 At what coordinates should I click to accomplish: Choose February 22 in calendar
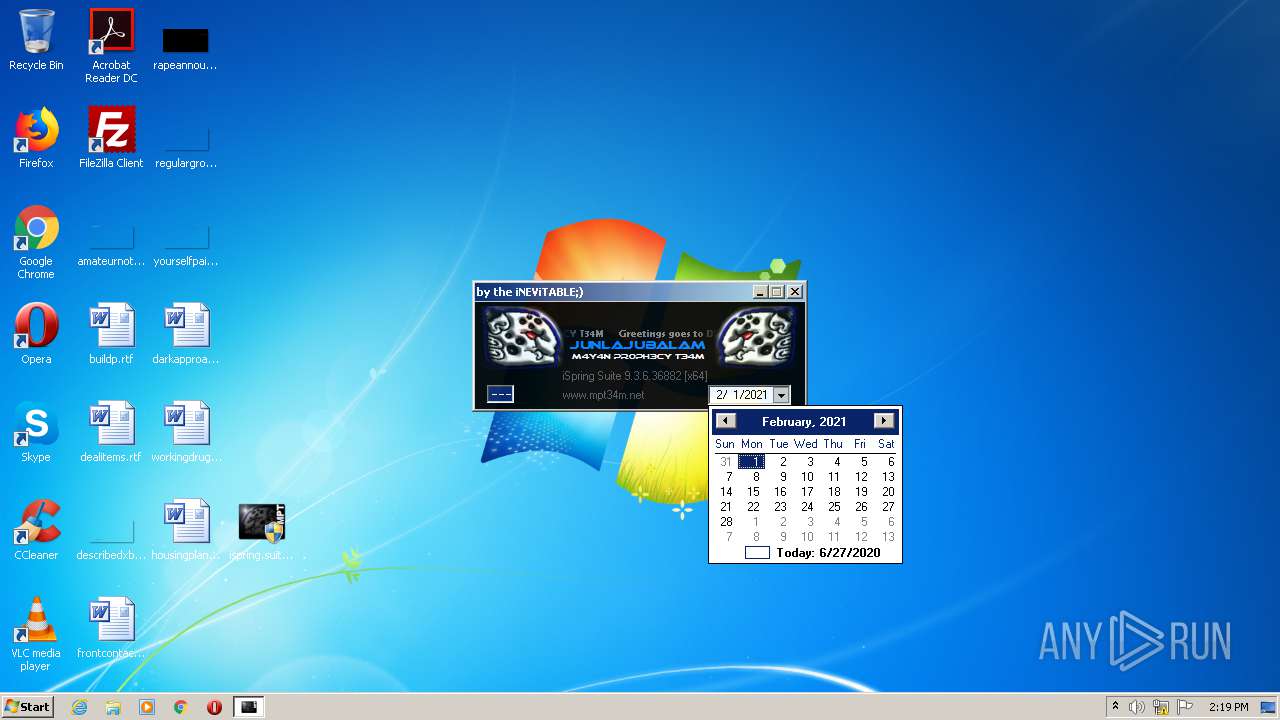(x=753, y=507)
